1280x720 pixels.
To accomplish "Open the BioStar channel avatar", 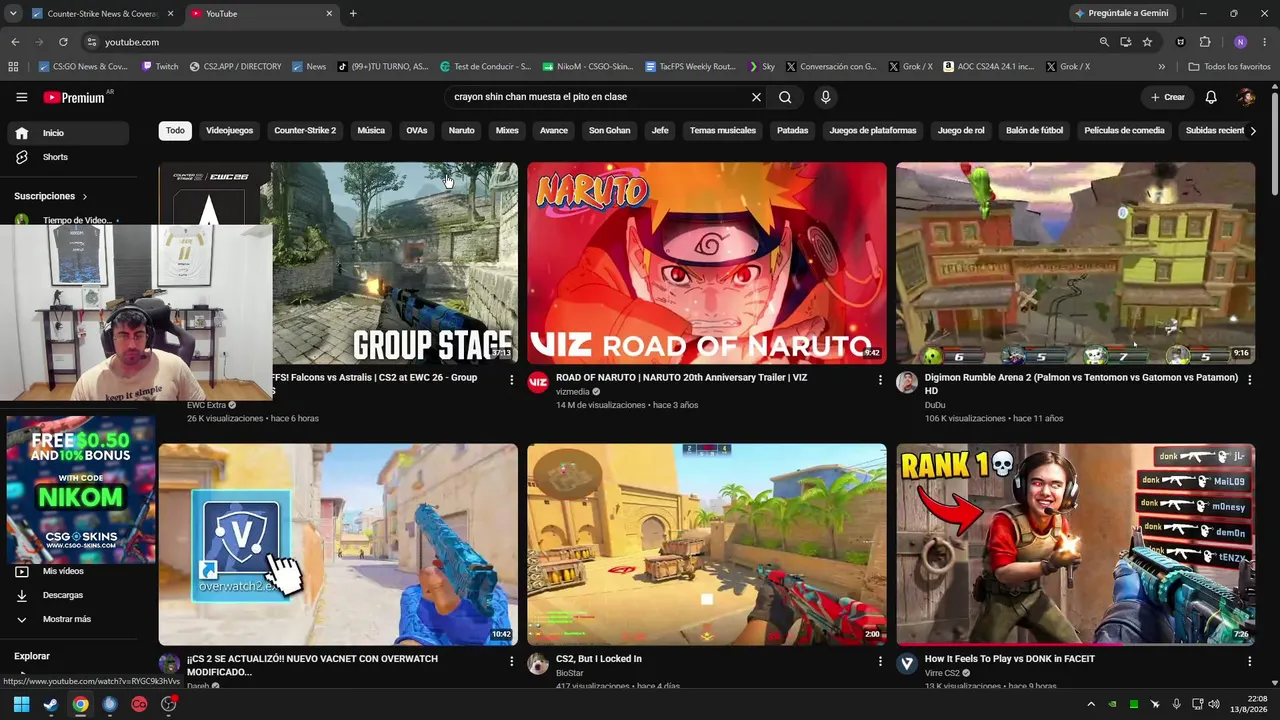I will click(538, 663).
